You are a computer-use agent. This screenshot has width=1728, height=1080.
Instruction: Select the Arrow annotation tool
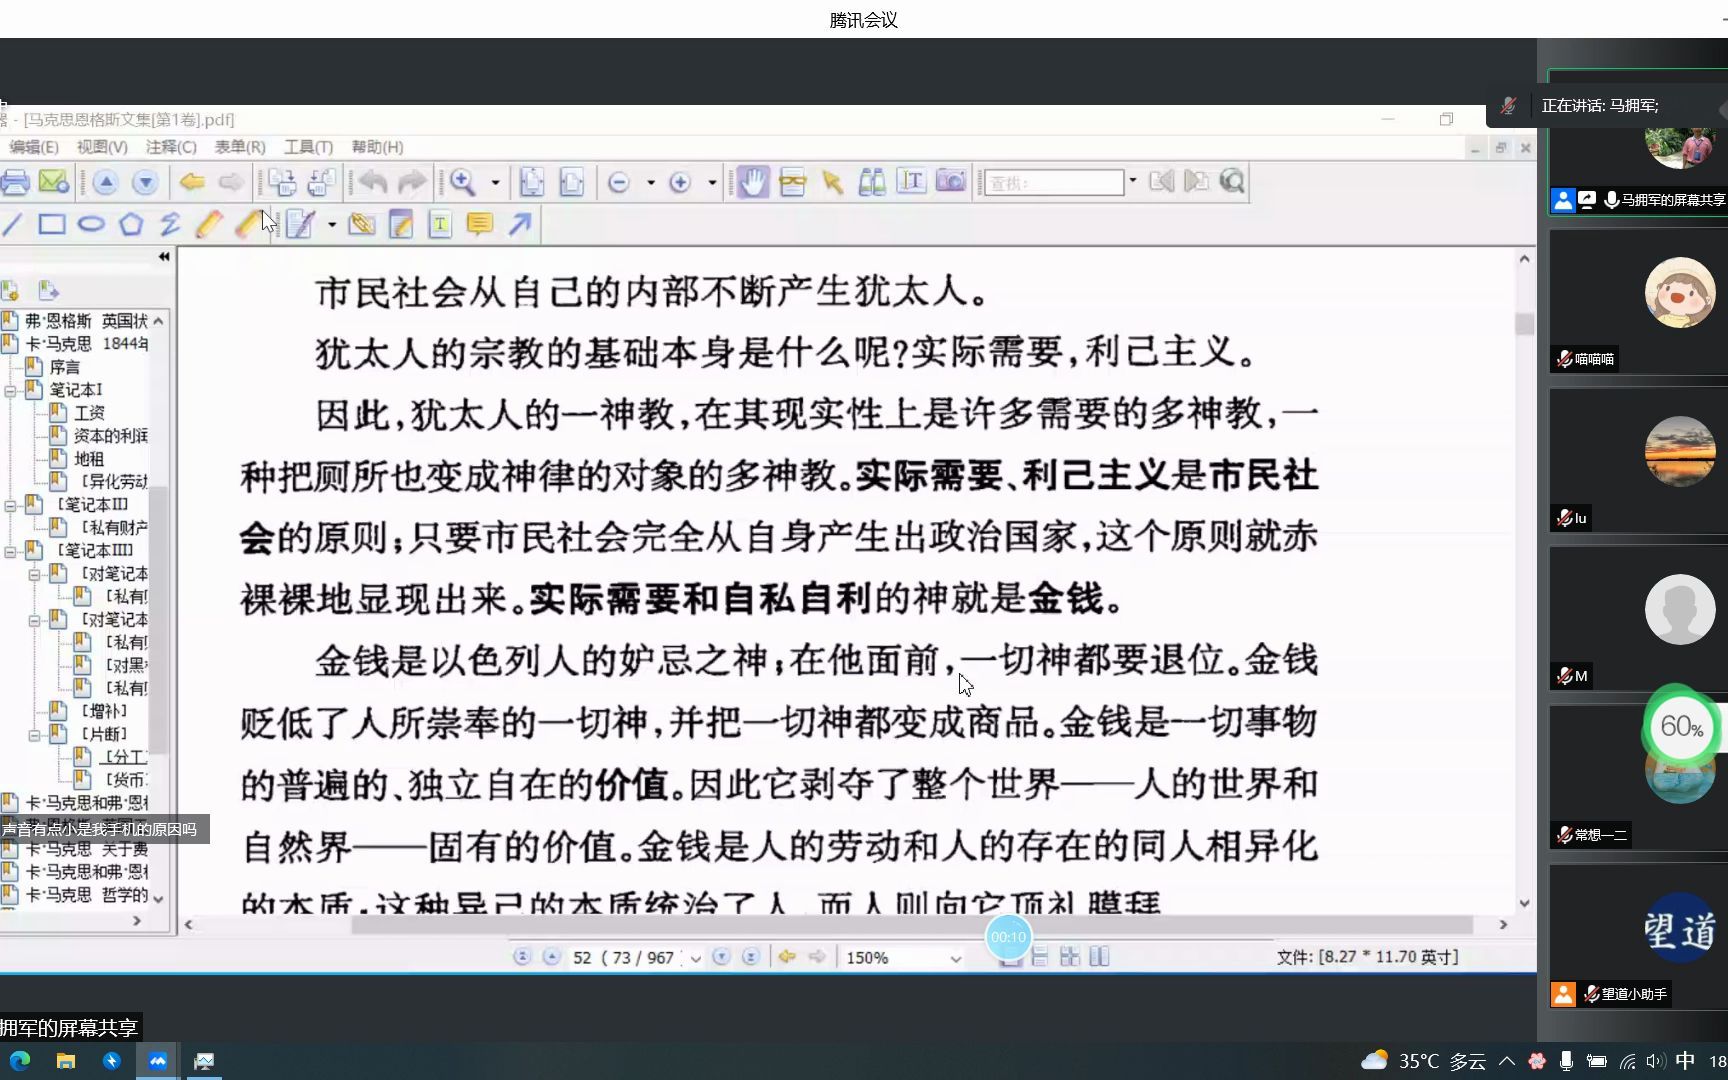(519, 224)
